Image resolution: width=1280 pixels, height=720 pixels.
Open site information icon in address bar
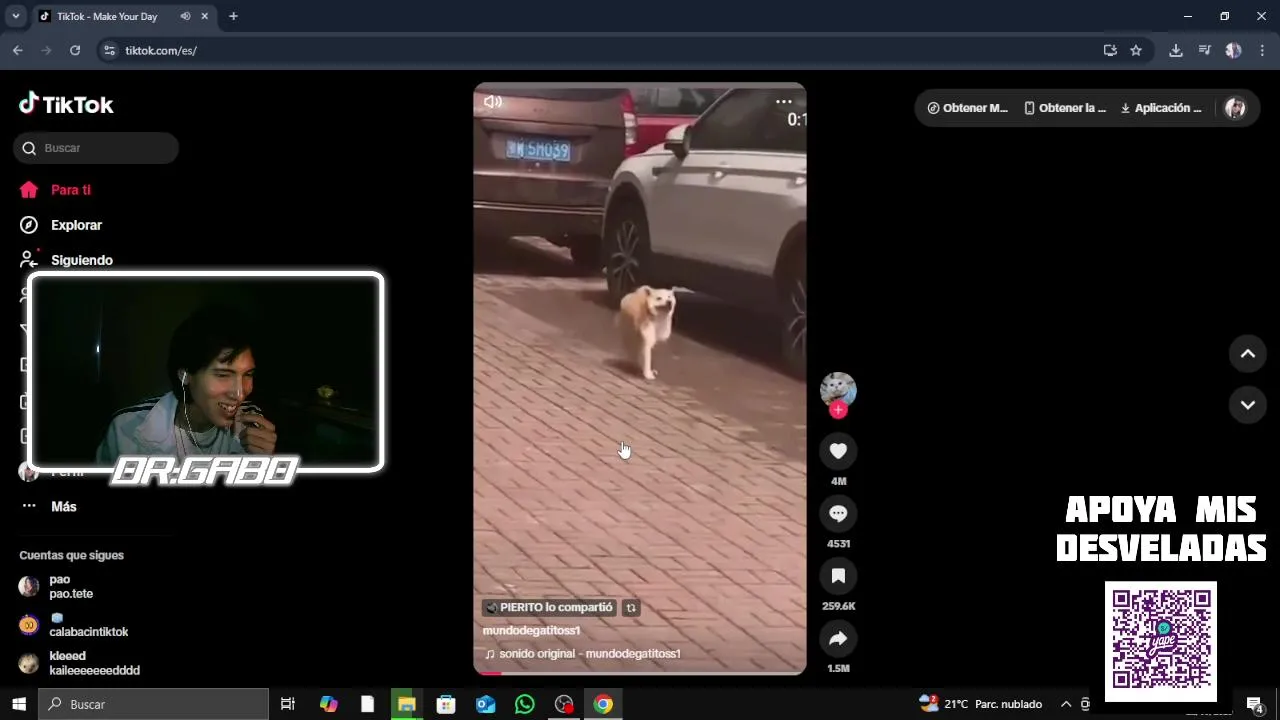tap(110, 50)
